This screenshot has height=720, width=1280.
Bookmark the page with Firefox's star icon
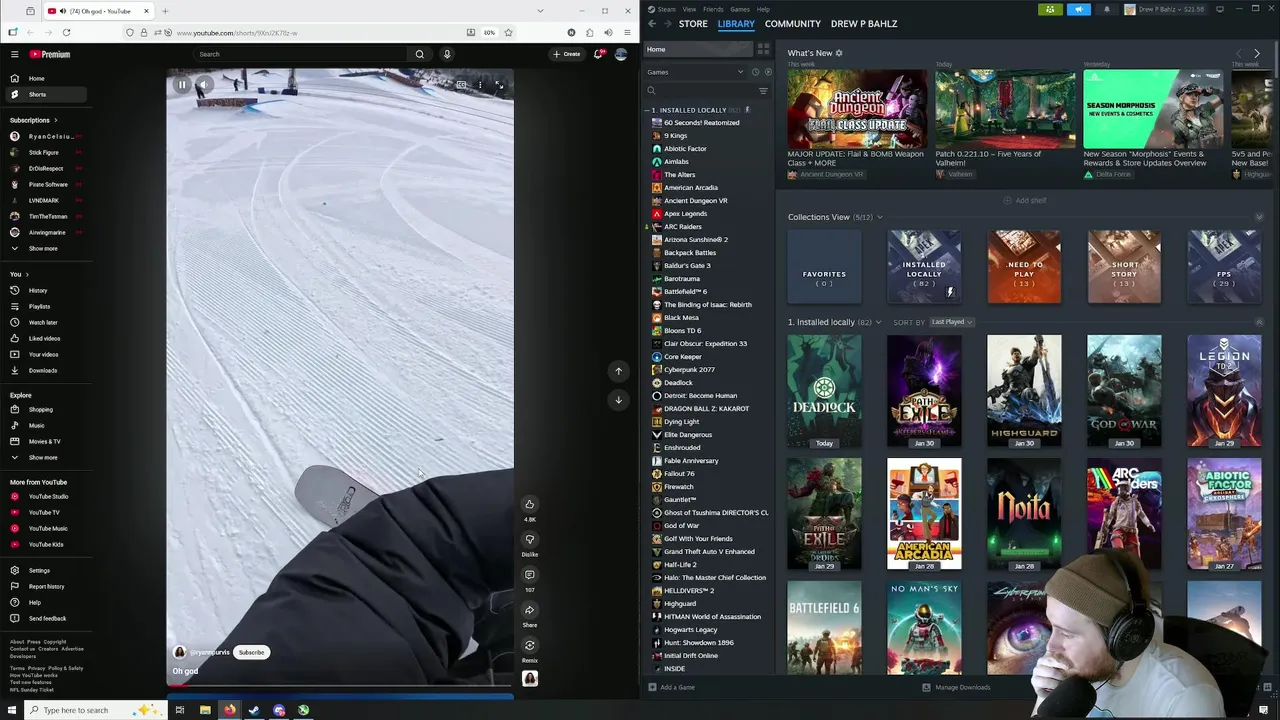tap(508, 32)
